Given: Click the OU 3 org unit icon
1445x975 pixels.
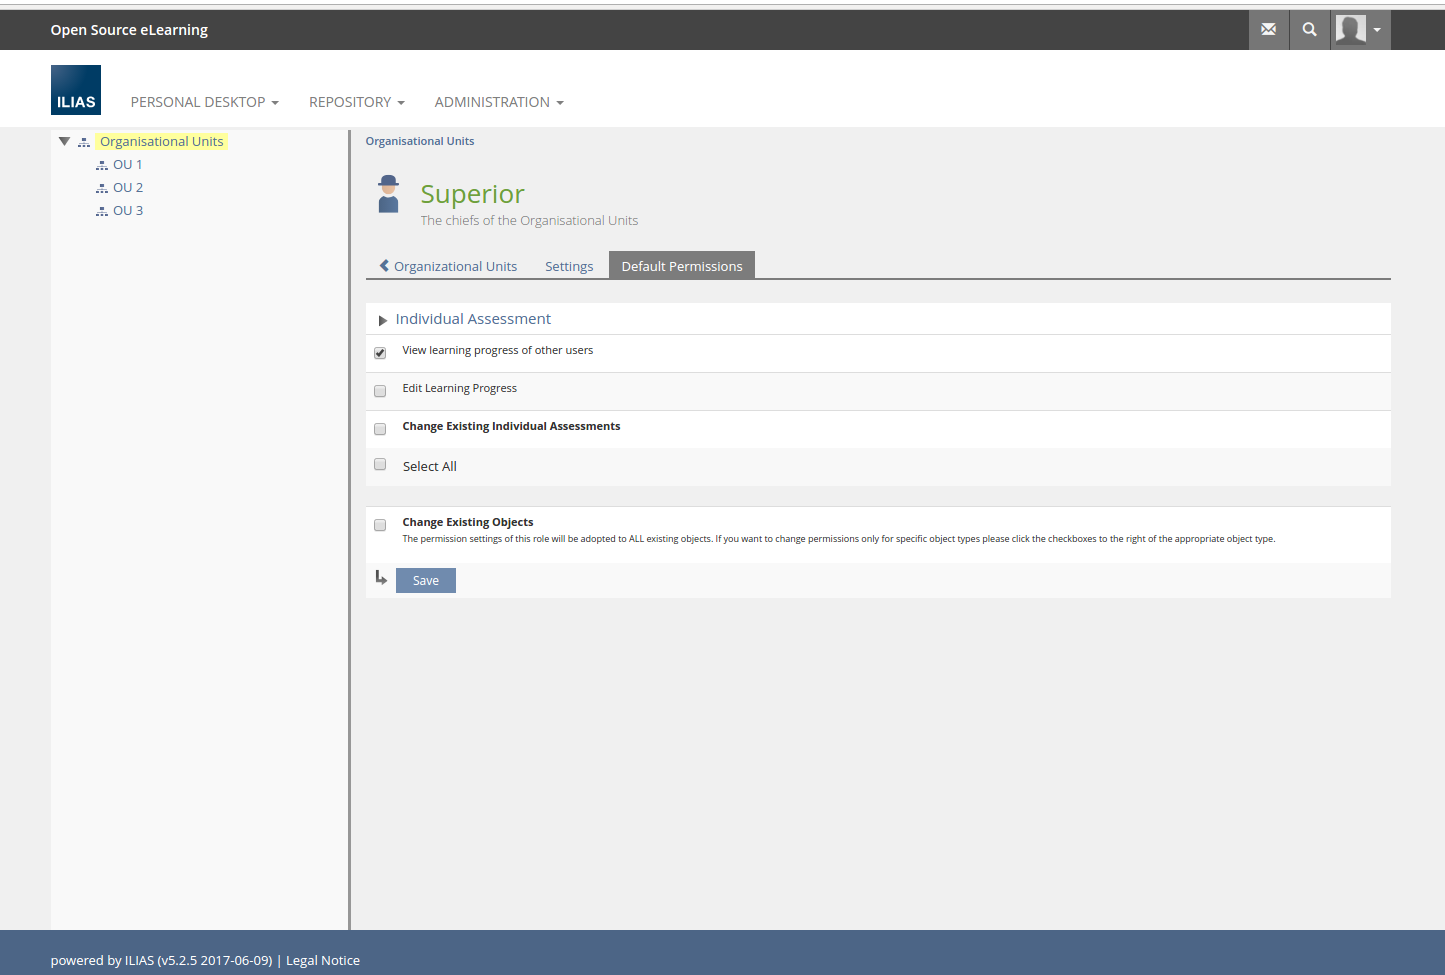Looking at the screenshot, I should (102, 211).
